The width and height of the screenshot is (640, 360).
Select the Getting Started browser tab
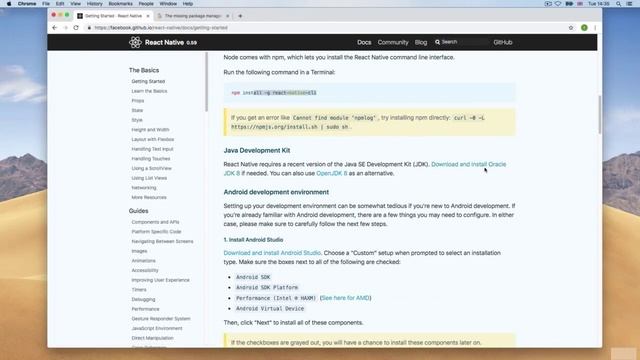pyautogui.click(x=113, y=16)
